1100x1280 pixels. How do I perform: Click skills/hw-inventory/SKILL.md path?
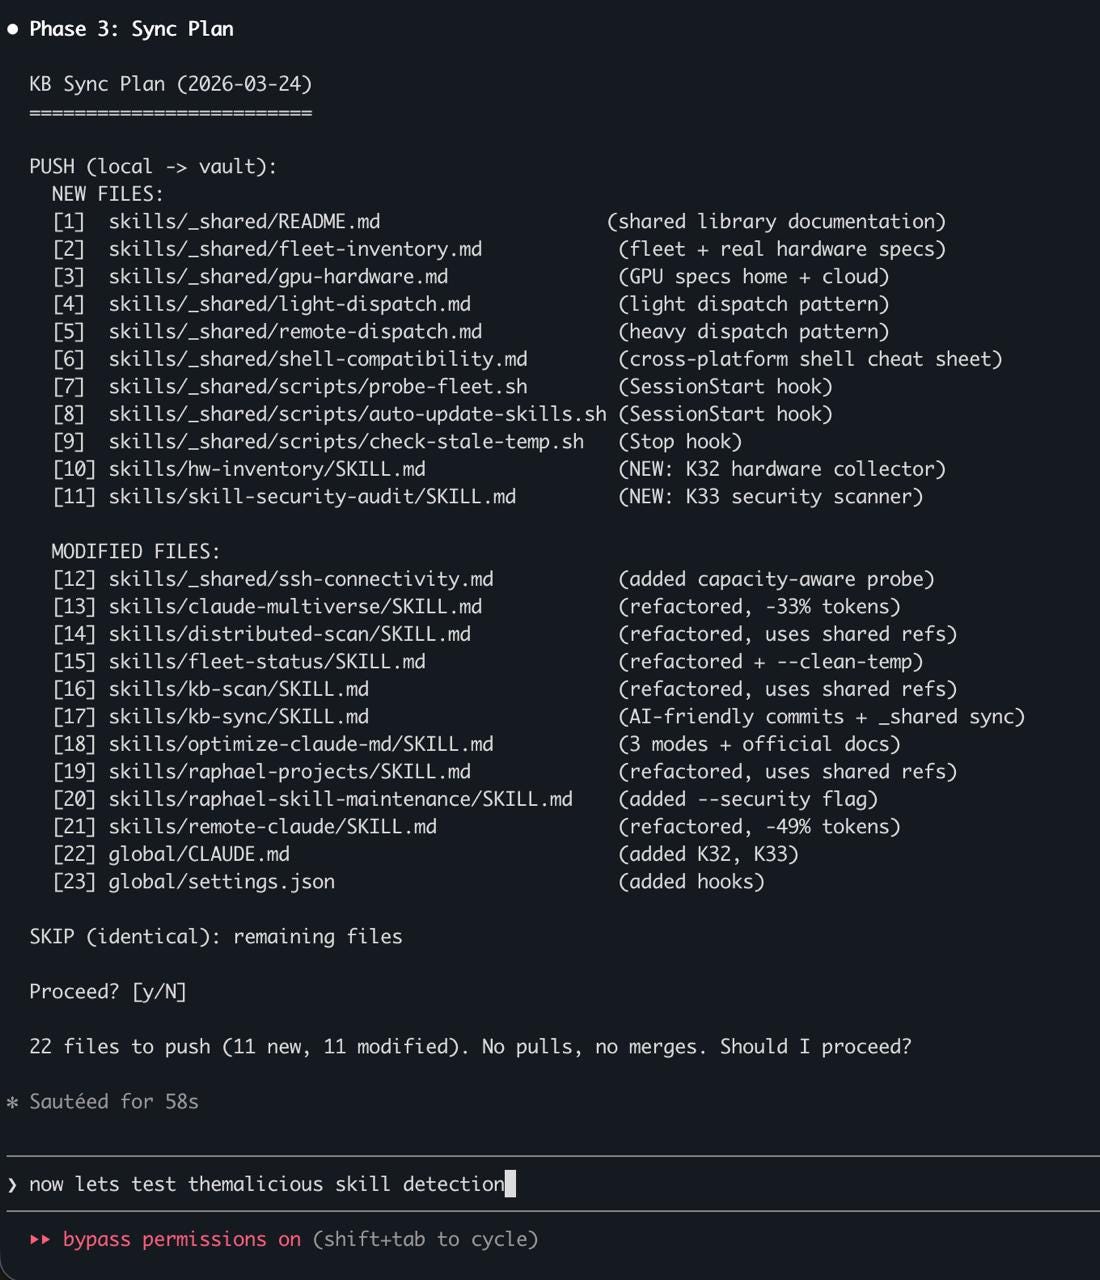tap(267, 469)
